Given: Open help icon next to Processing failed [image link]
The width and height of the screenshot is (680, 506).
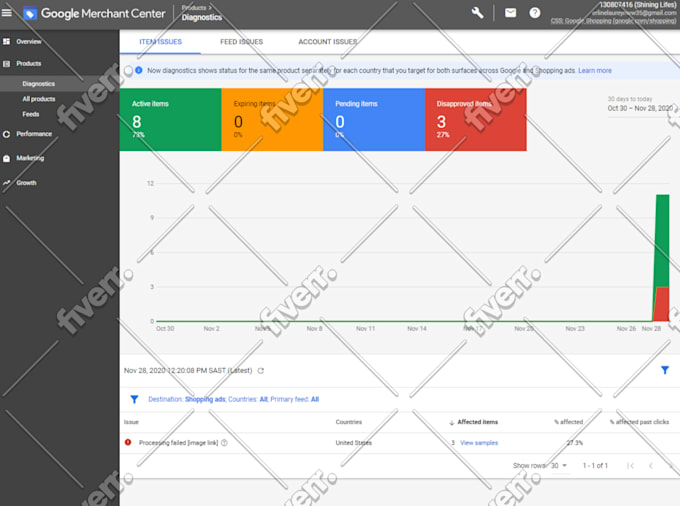Looking at the screenshot, I should [224, 443].
